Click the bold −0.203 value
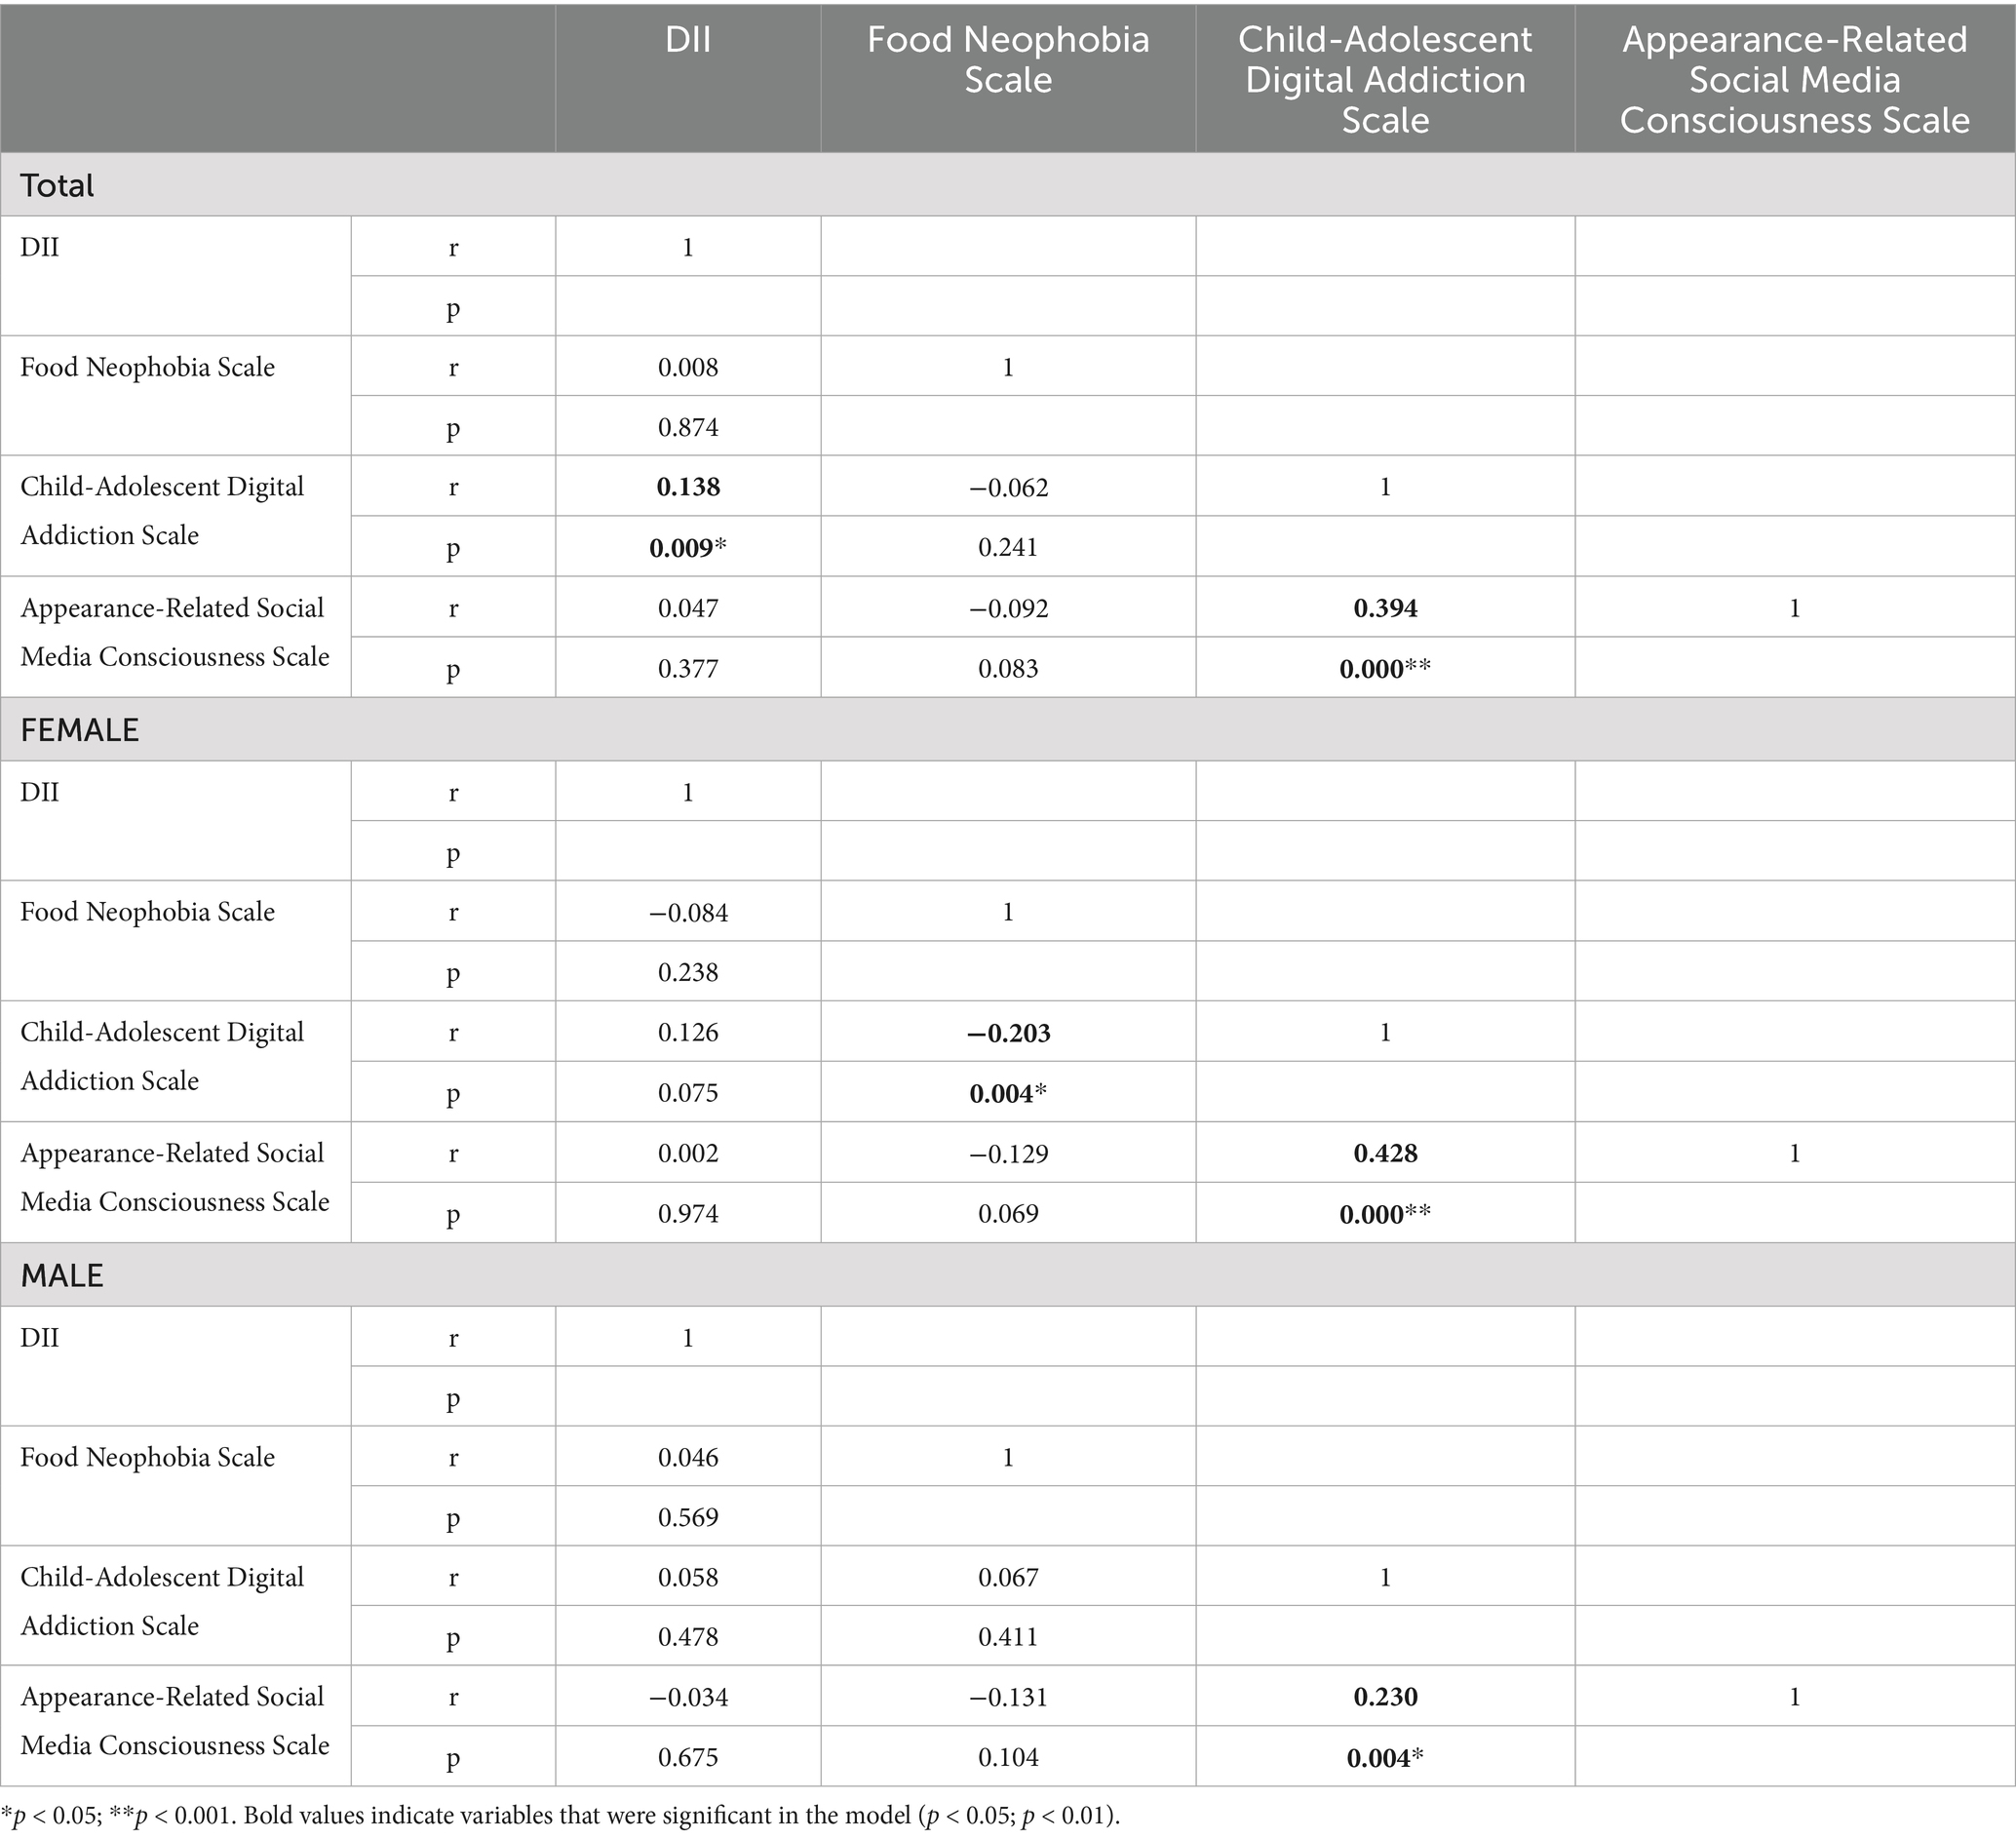This screenshot has width=2016, height=1839. point(1007,1033)
